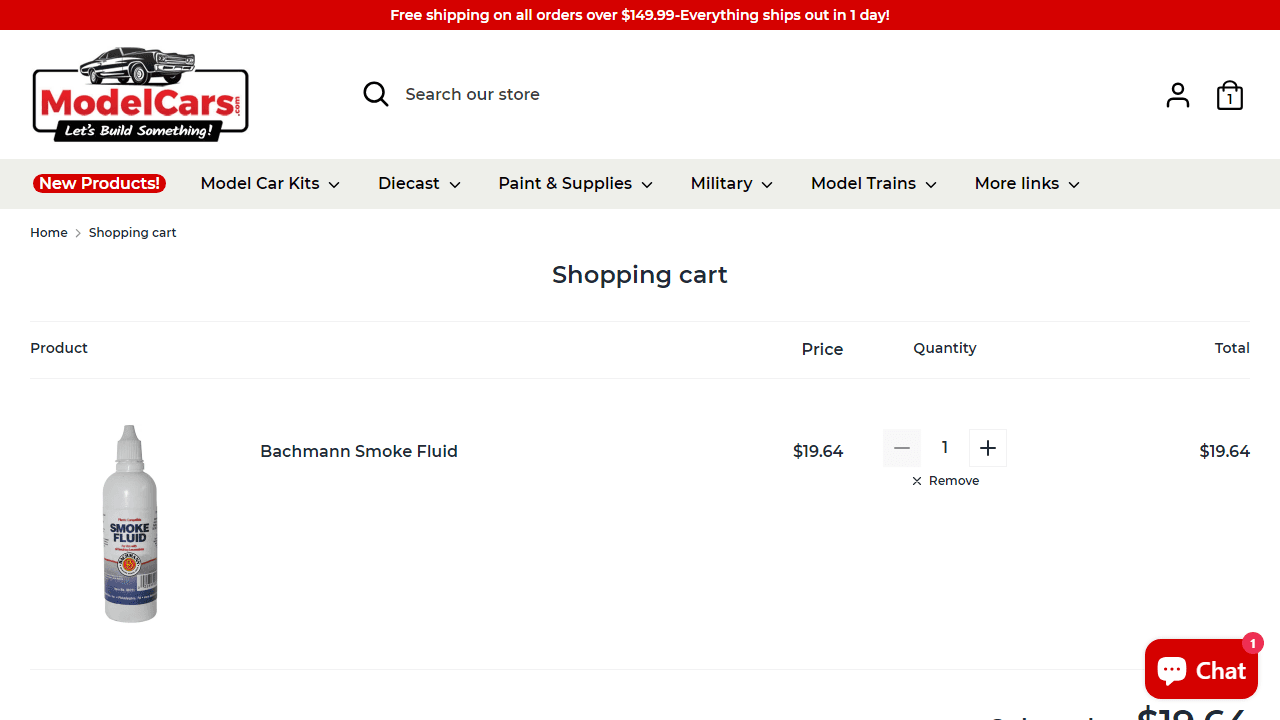Open the account user icon
The width and height of the screenshot is (1280, 720).
(x=1178, y=95)
